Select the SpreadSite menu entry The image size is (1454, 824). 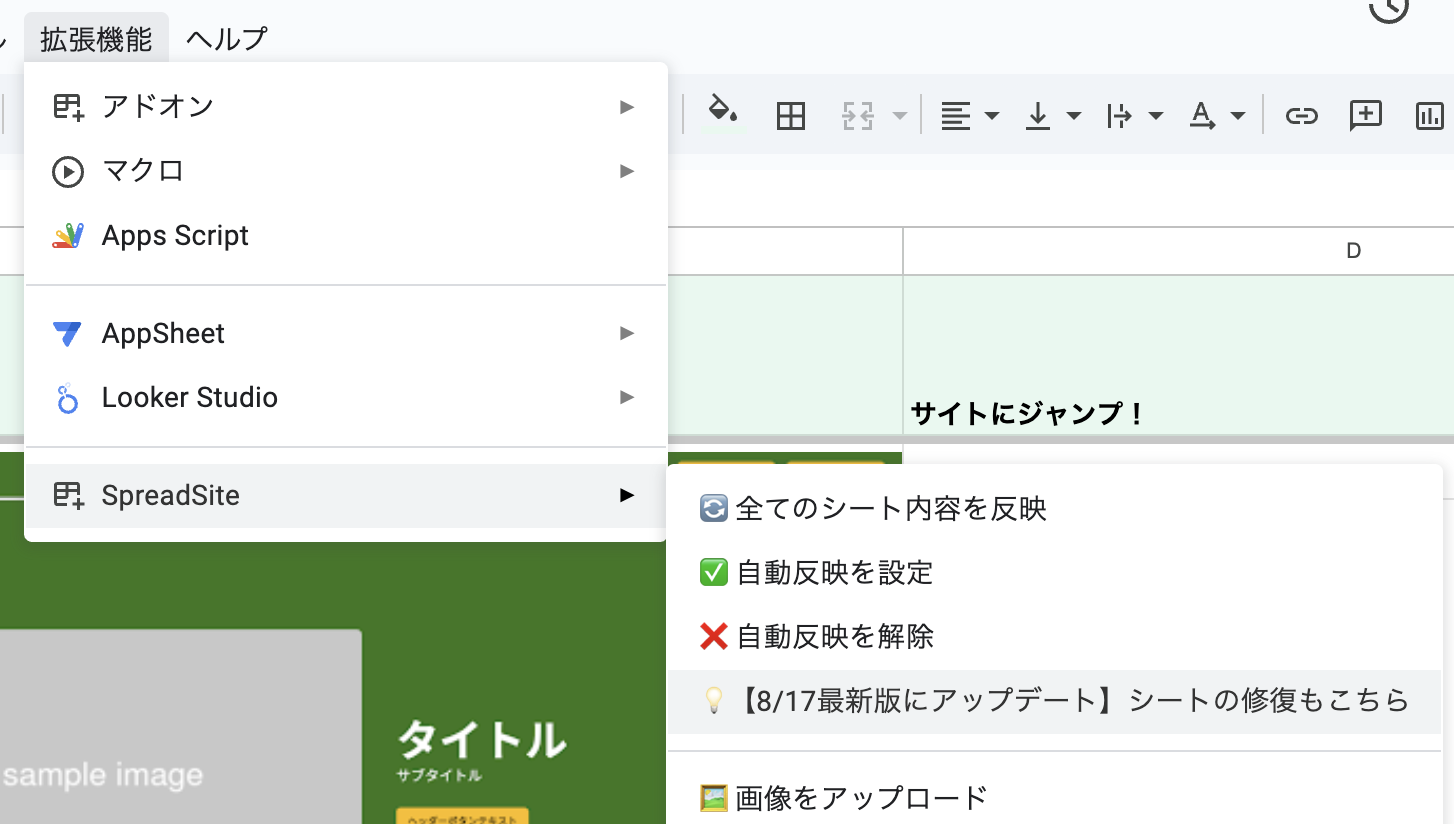(345, 495)
